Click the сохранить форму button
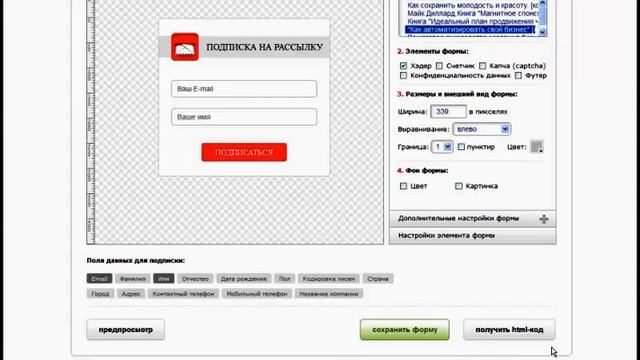Viewport: 640px width, 360px height. (x=404, y=330)
